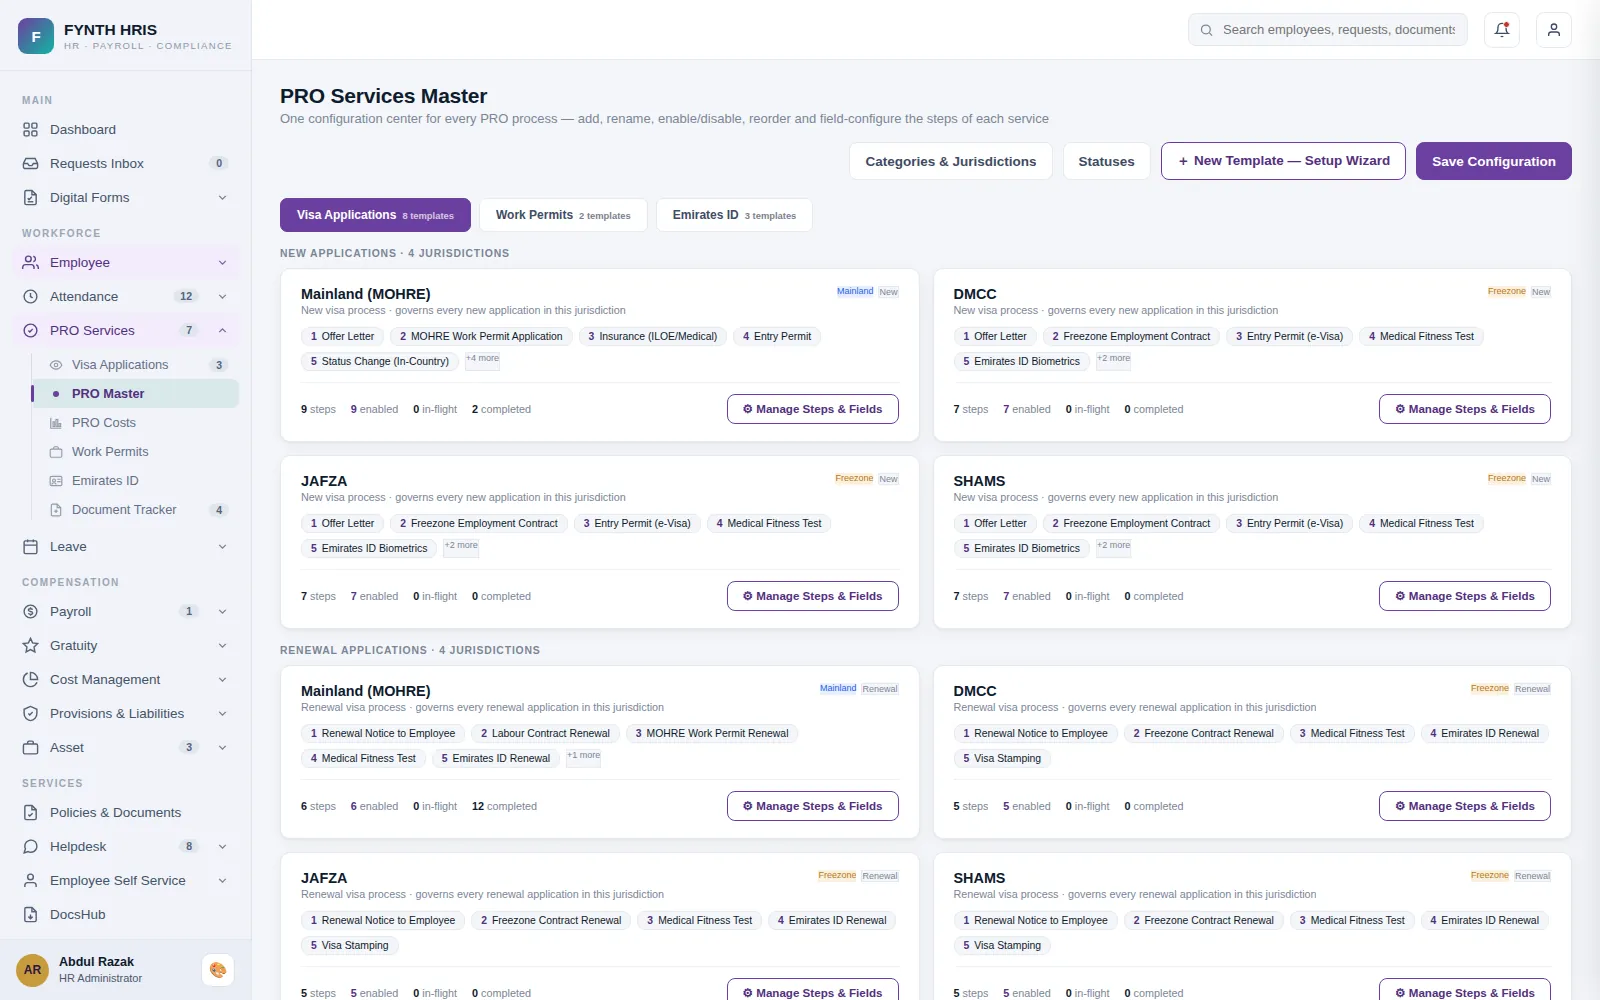Open Categories & Jurisdictions
This screenshot has height=1000, width=1600.
[x=951, y=161]
